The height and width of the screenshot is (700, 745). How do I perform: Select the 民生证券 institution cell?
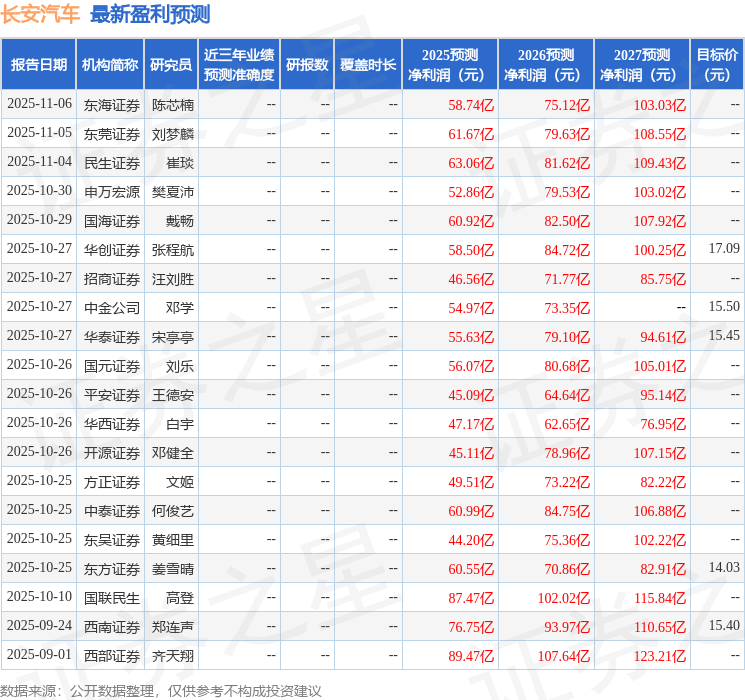[x=112, y=163]
